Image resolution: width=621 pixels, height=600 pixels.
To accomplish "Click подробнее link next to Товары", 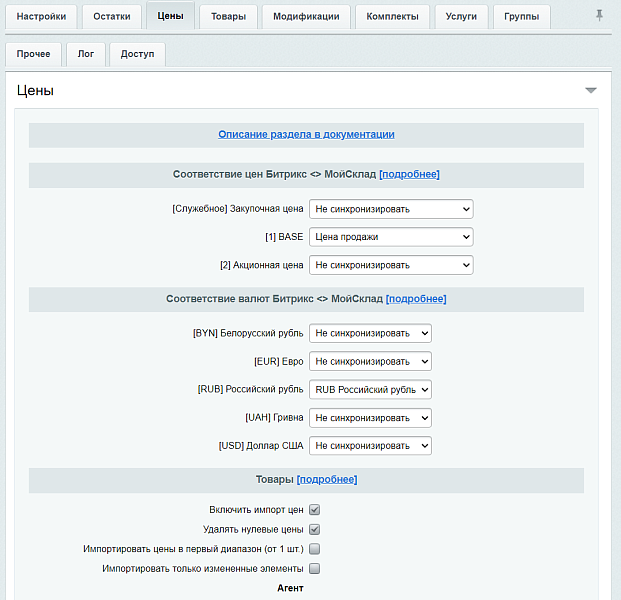I will 327,480.
